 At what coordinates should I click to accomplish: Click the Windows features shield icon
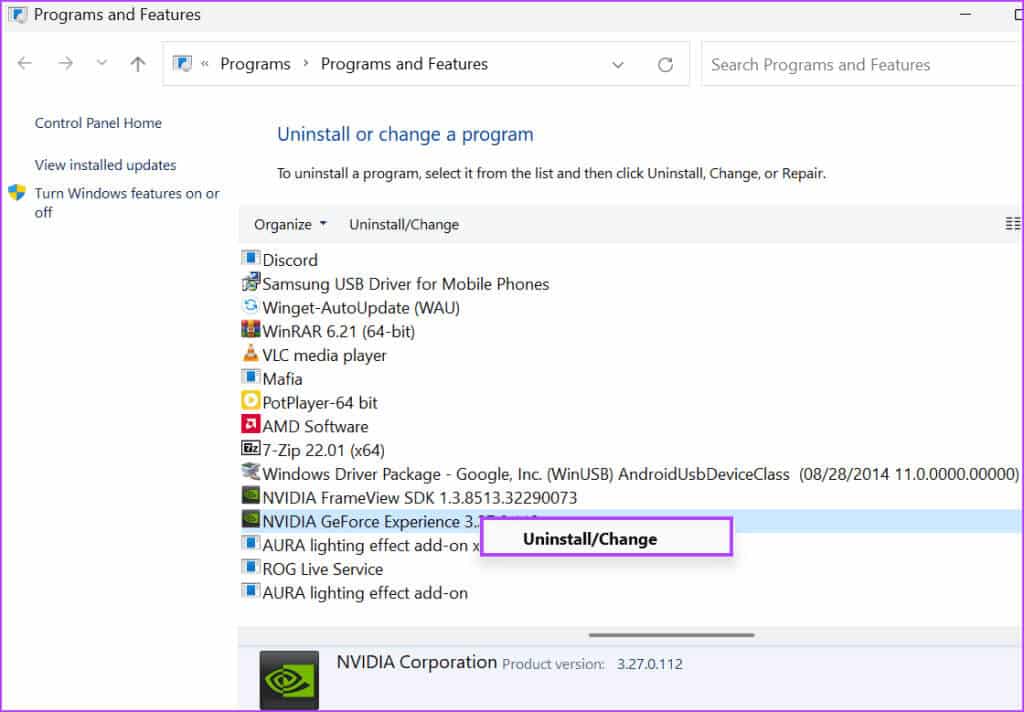[17, 193]
